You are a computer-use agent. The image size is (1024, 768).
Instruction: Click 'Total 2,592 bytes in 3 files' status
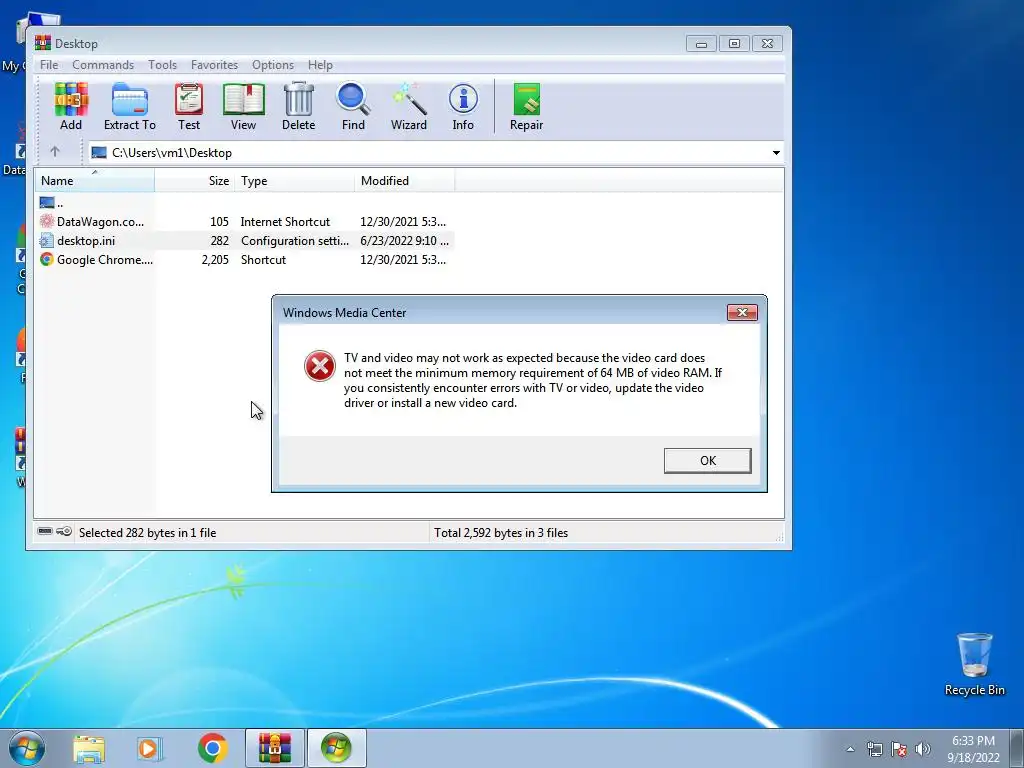click(501, 533)
